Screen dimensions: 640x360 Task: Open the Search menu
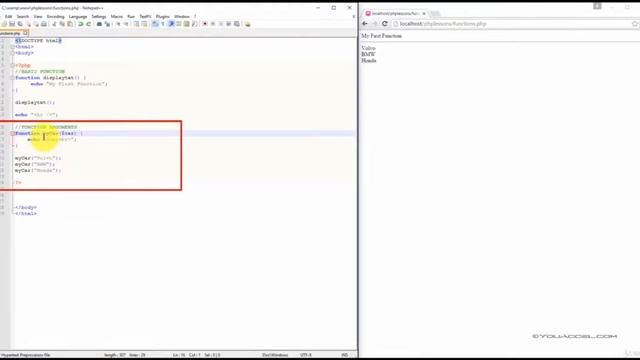click(x=22, y=16)
